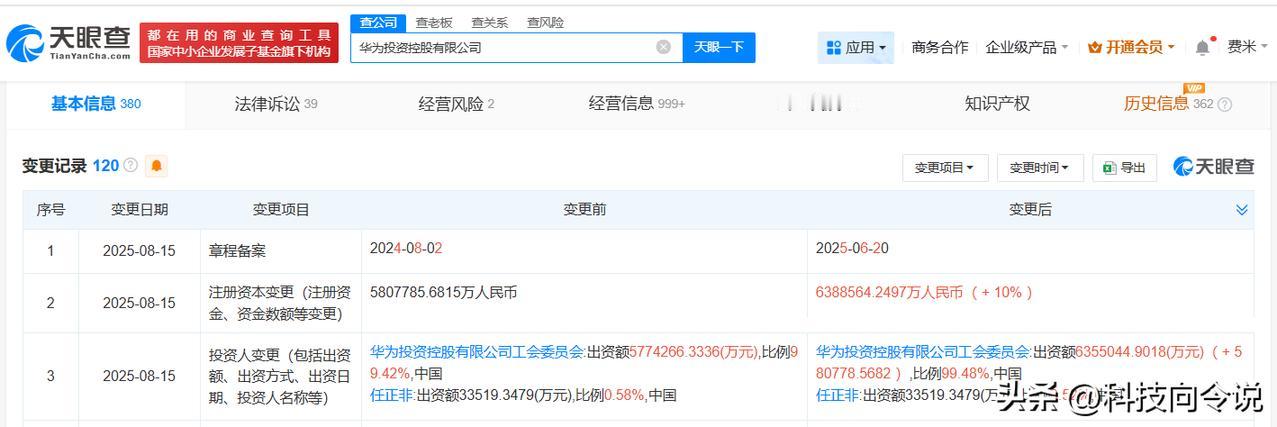This screenshot has height=427, width=1277.
Task: Open the 历史信息 VIP tab
Action: tap(1168, 104)
